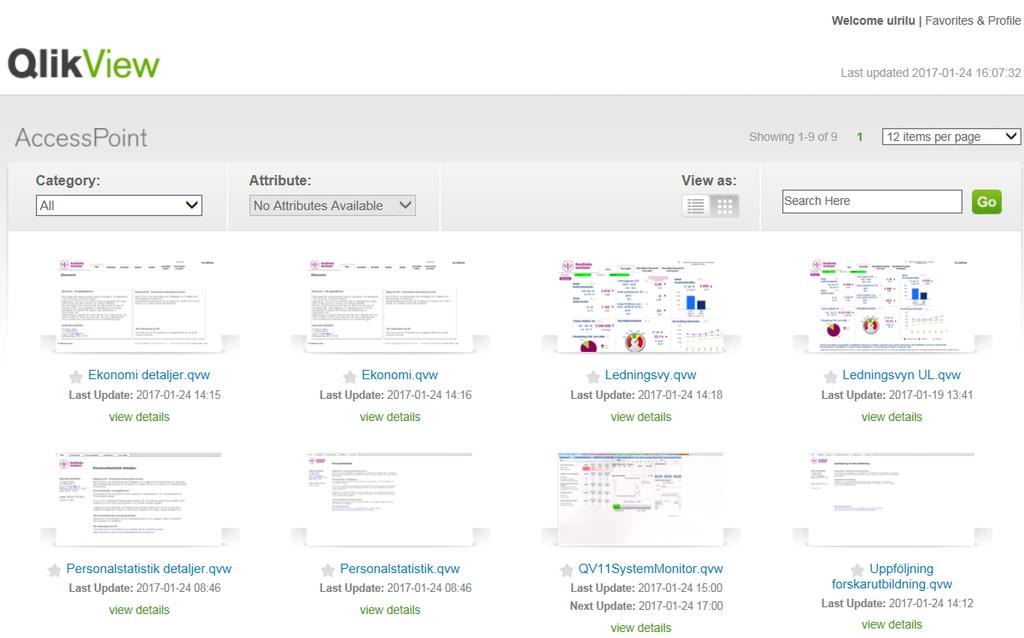The height and width of the screenshot is (638, 1024).
Task: Click the Go search button
Action: click(986, 202)
